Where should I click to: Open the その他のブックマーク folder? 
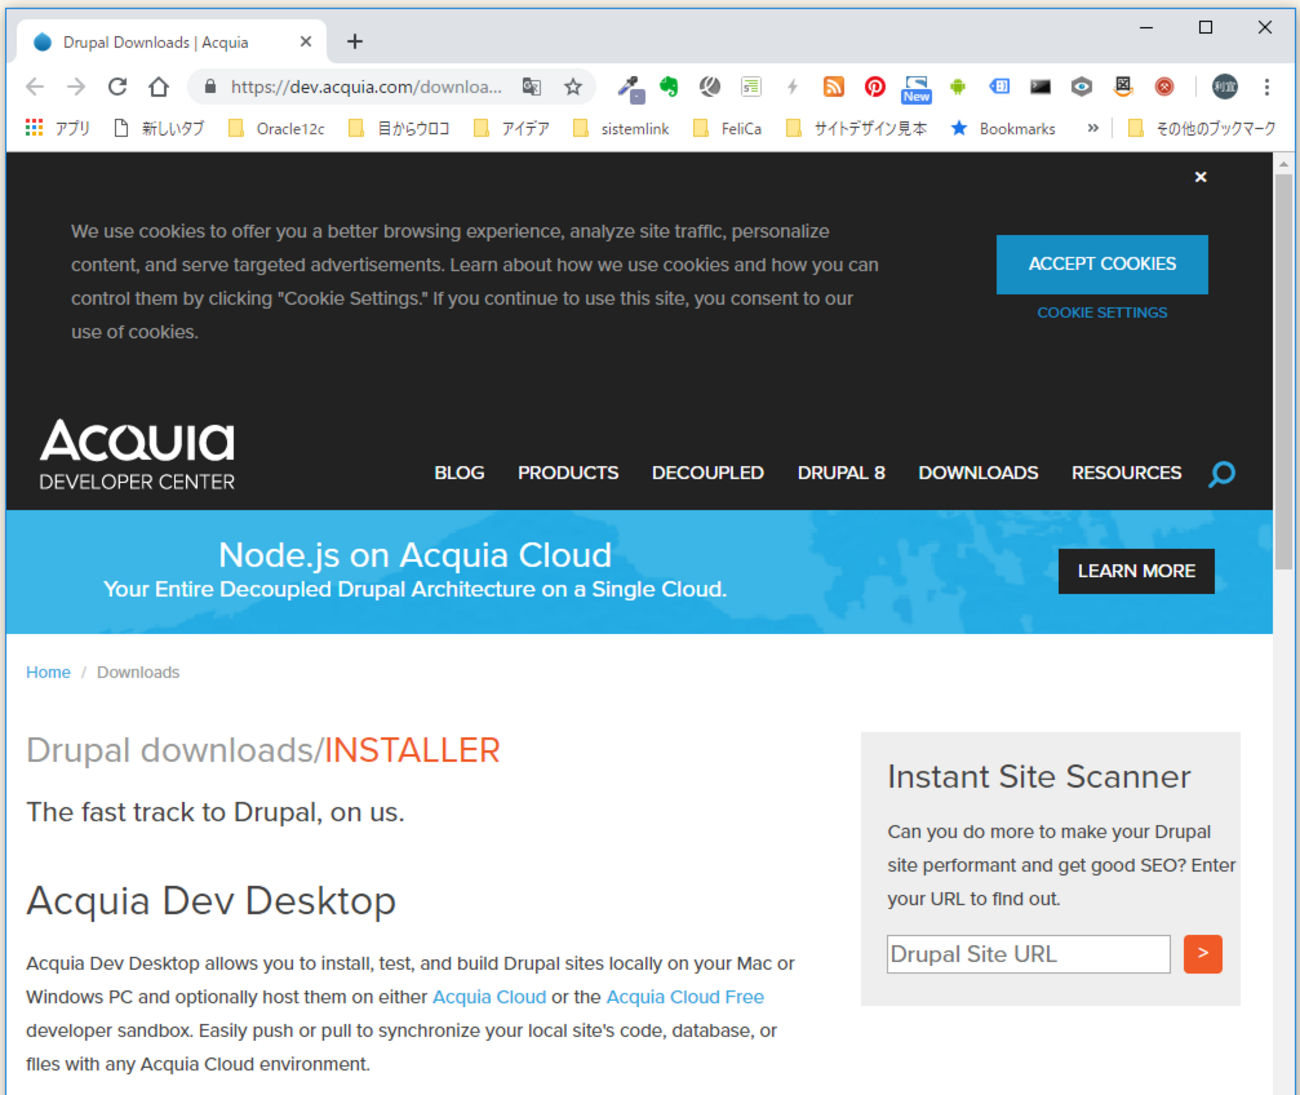click(x=1201, y=128)
